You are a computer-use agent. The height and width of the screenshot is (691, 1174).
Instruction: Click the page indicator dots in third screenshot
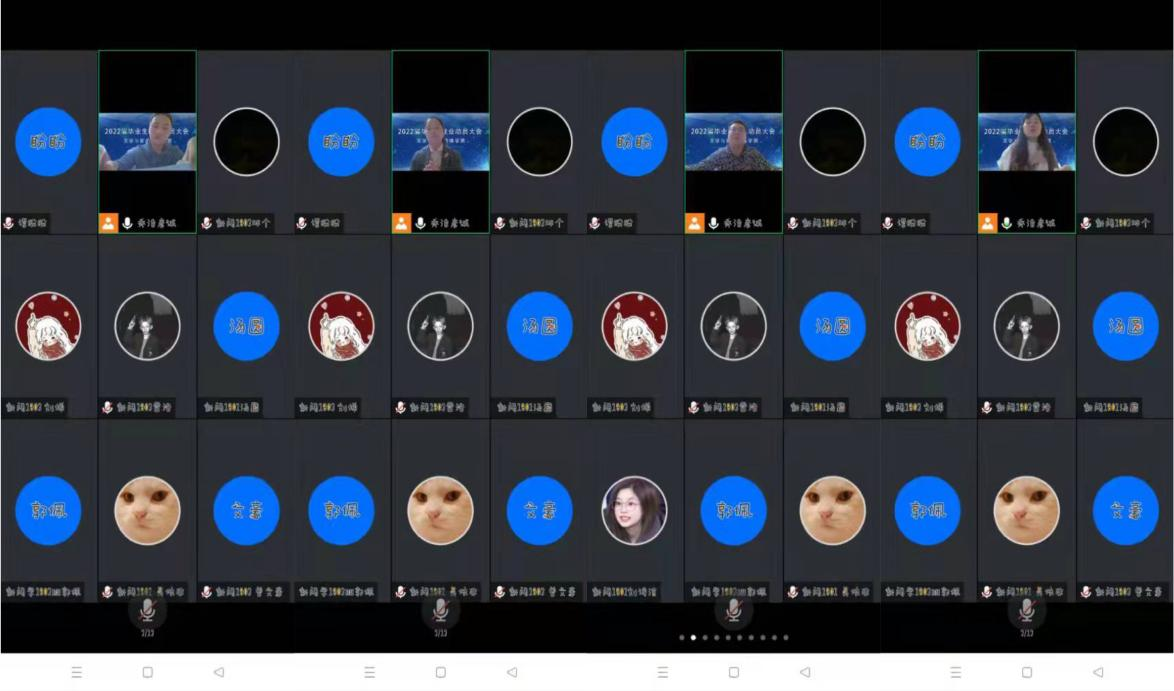(733, 637)
